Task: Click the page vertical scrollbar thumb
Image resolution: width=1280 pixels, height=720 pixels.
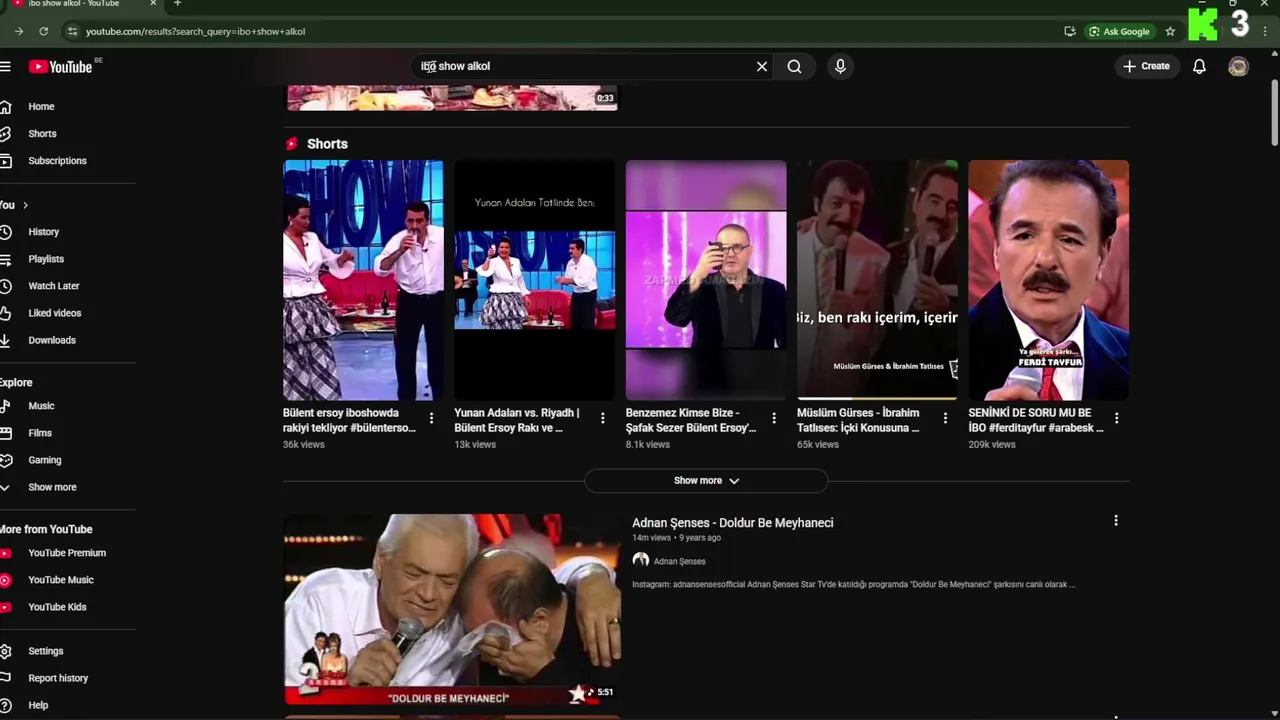Action: (x=1274, y=114)
